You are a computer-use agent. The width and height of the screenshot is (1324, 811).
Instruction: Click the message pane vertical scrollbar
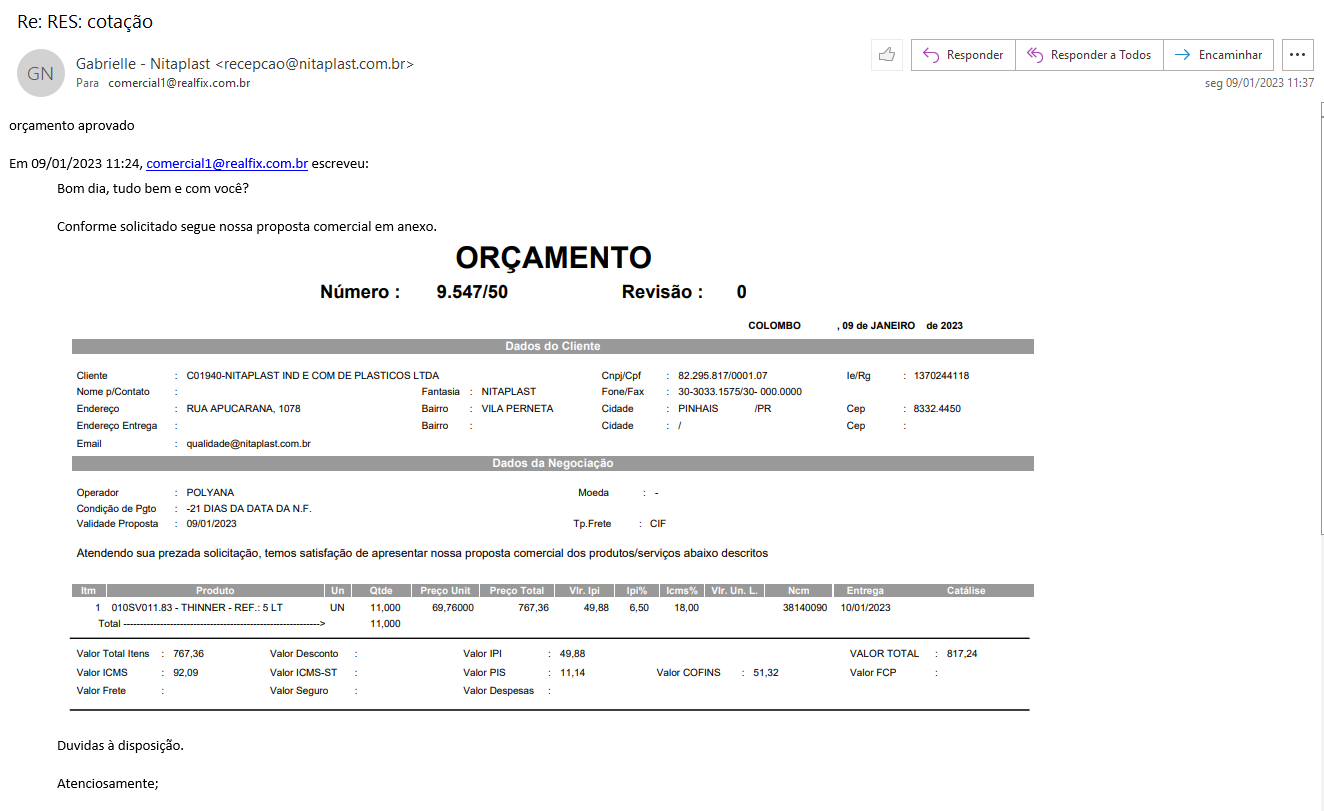coord(1319,450)
